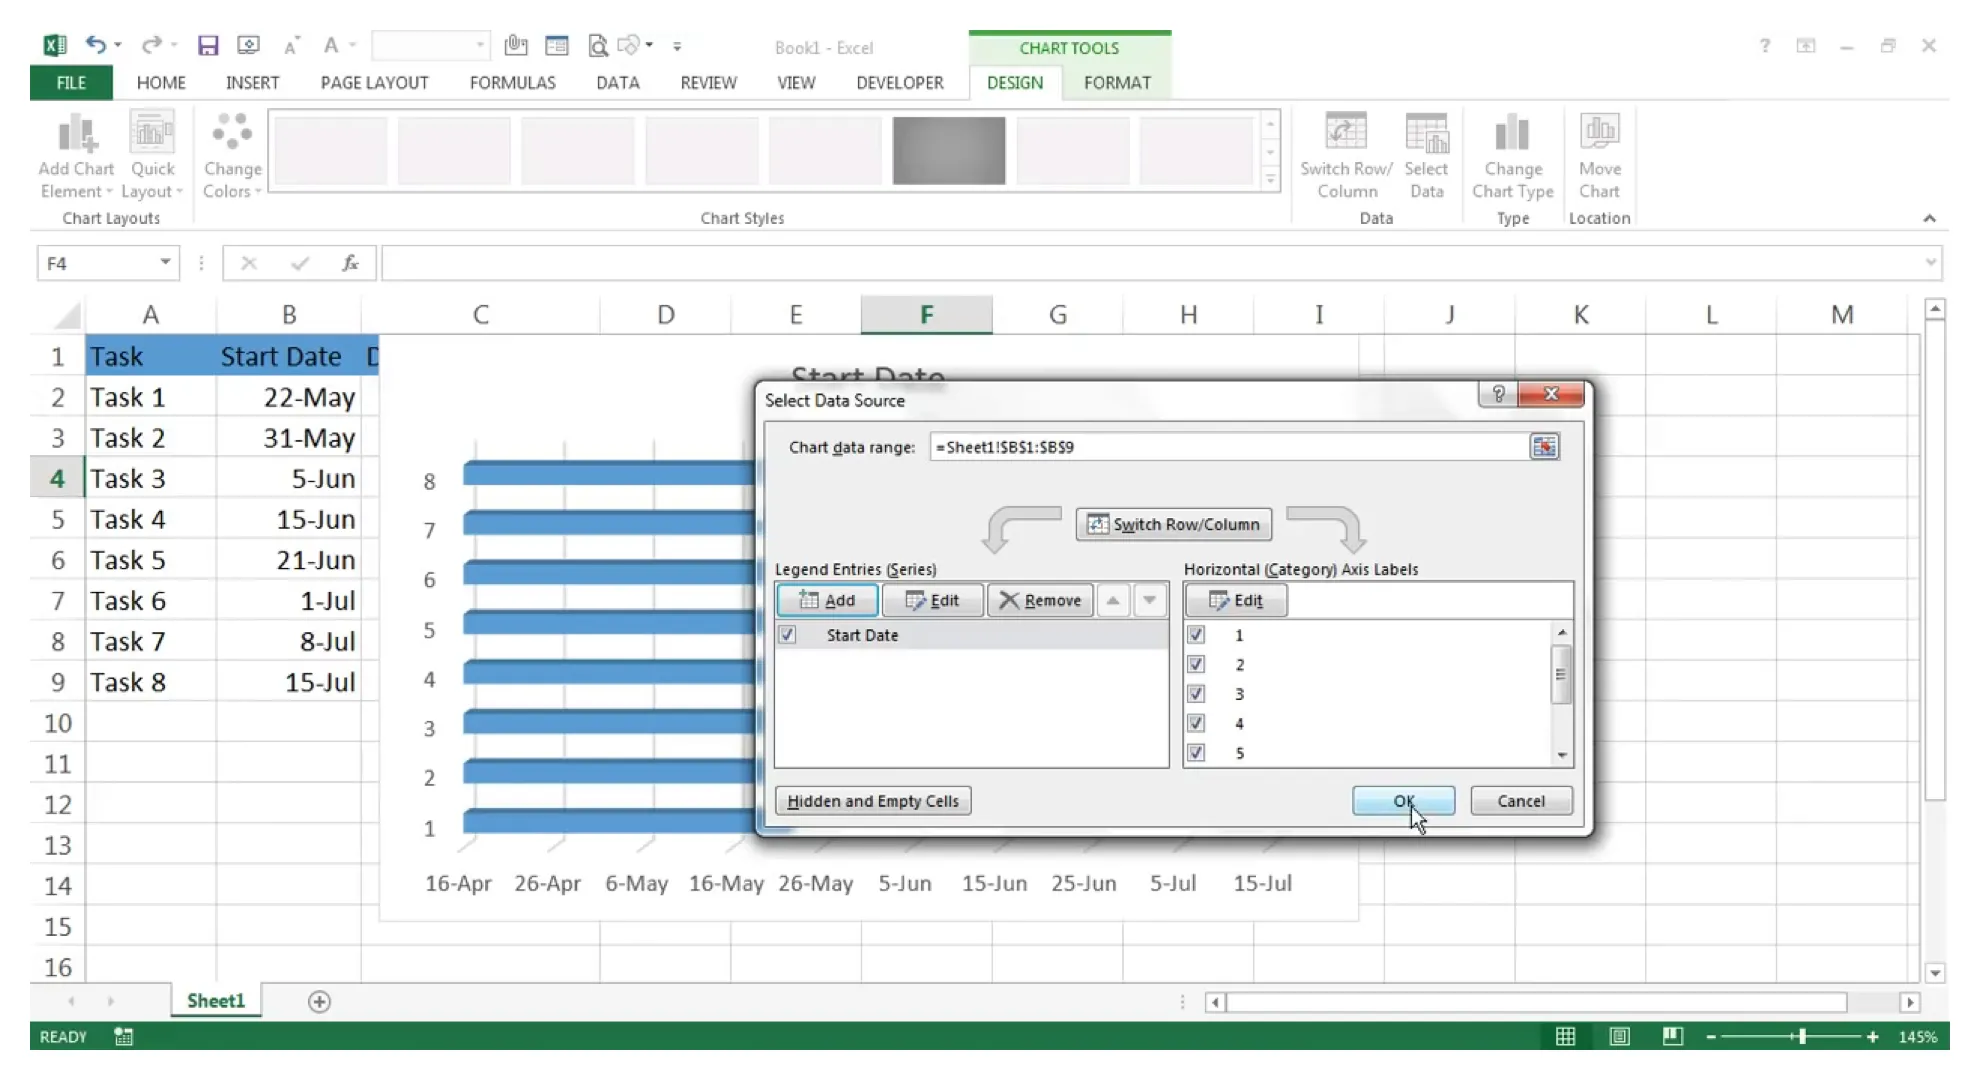This screenshot has height=1080, width=1980.
Task: Open the DESIGN ribbon tab
Action: tap(1015, 82)
